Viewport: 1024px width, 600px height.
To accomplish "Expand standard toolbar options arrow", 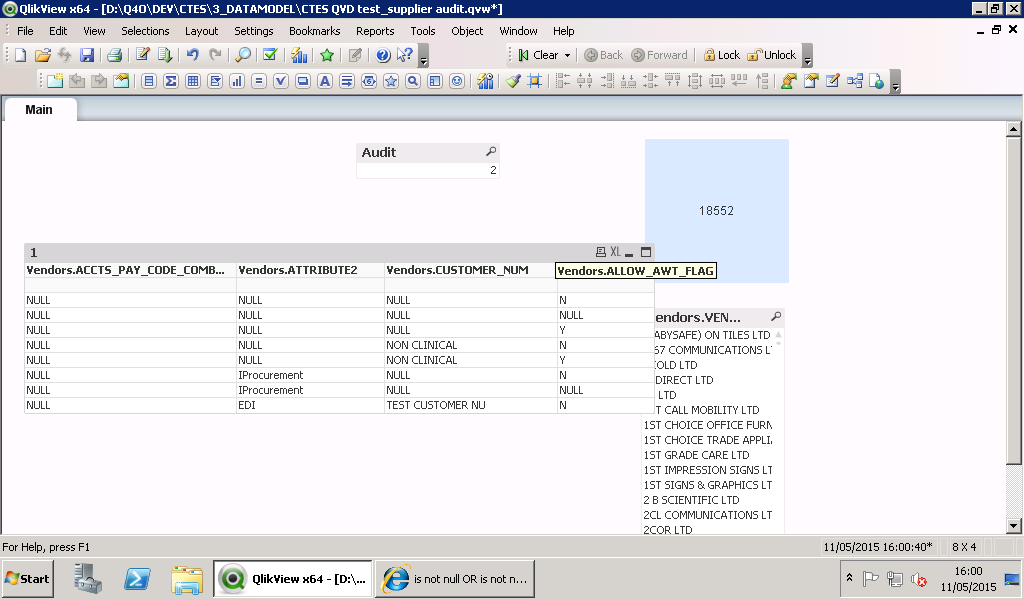I will click(x=423, y=59).
